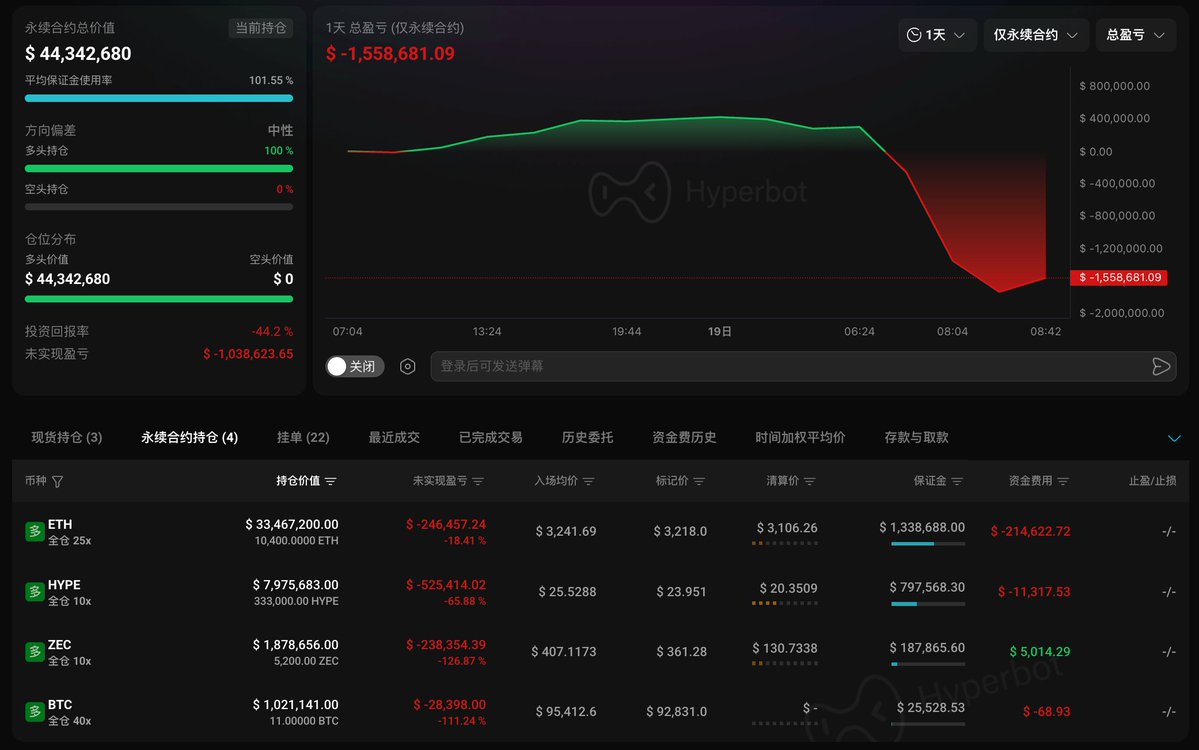Click ETH position value $ 33,467,200.00
Viewport: 1199px width, 750px height.
(x=291, y=524)
